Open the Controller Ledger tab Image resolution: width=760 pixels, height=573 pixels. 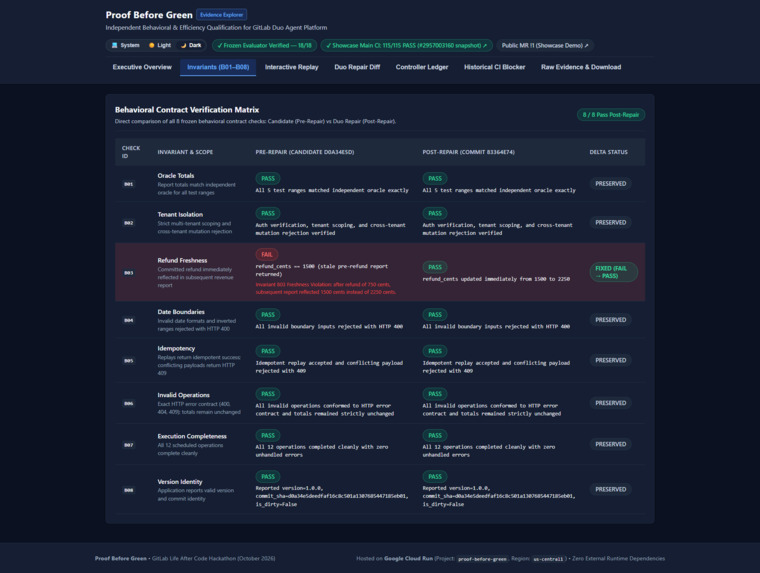[422, 67]
